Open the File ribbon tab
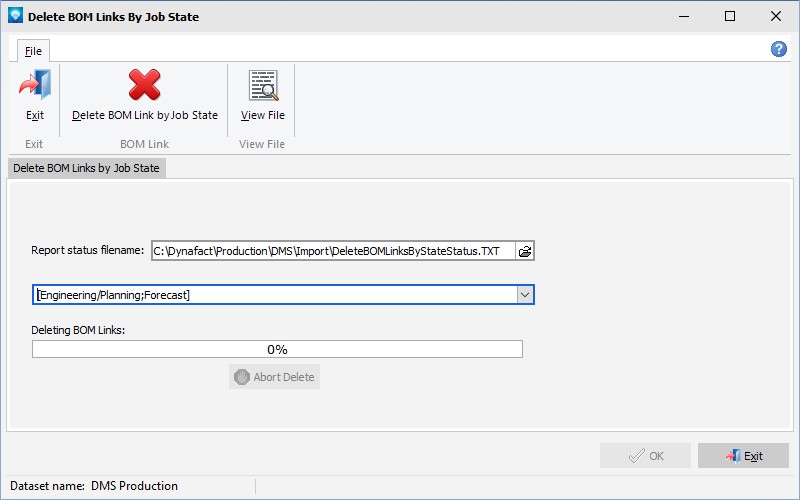 (33, 51)
